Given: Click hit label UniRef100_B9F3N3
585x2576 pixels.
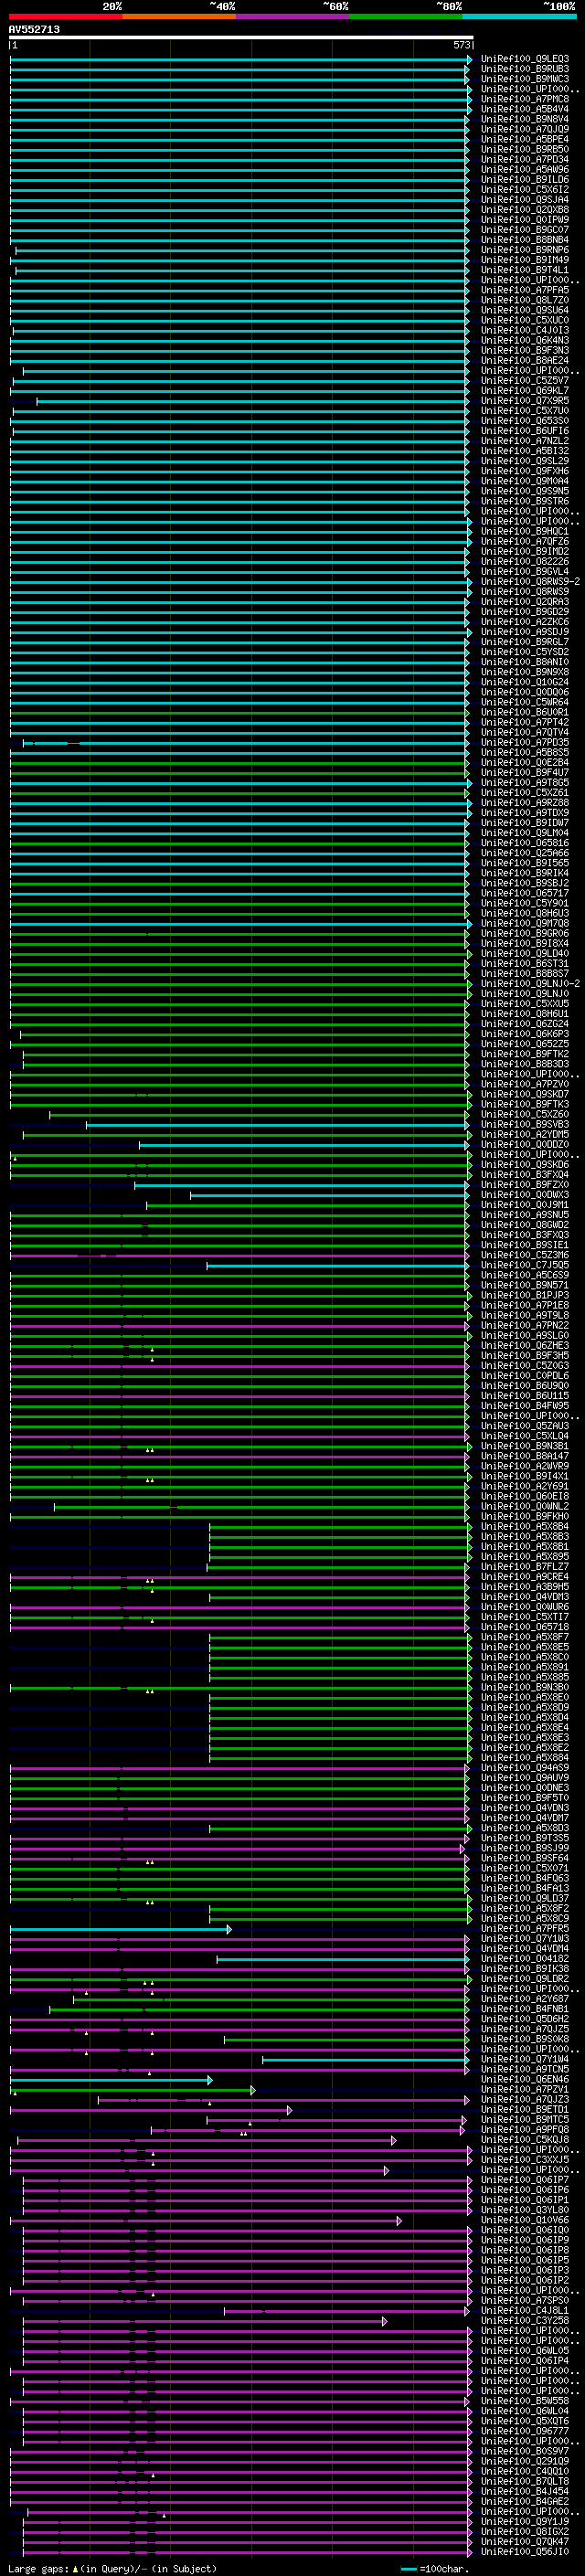Looking at the screenshot, I should pos(525,350).
